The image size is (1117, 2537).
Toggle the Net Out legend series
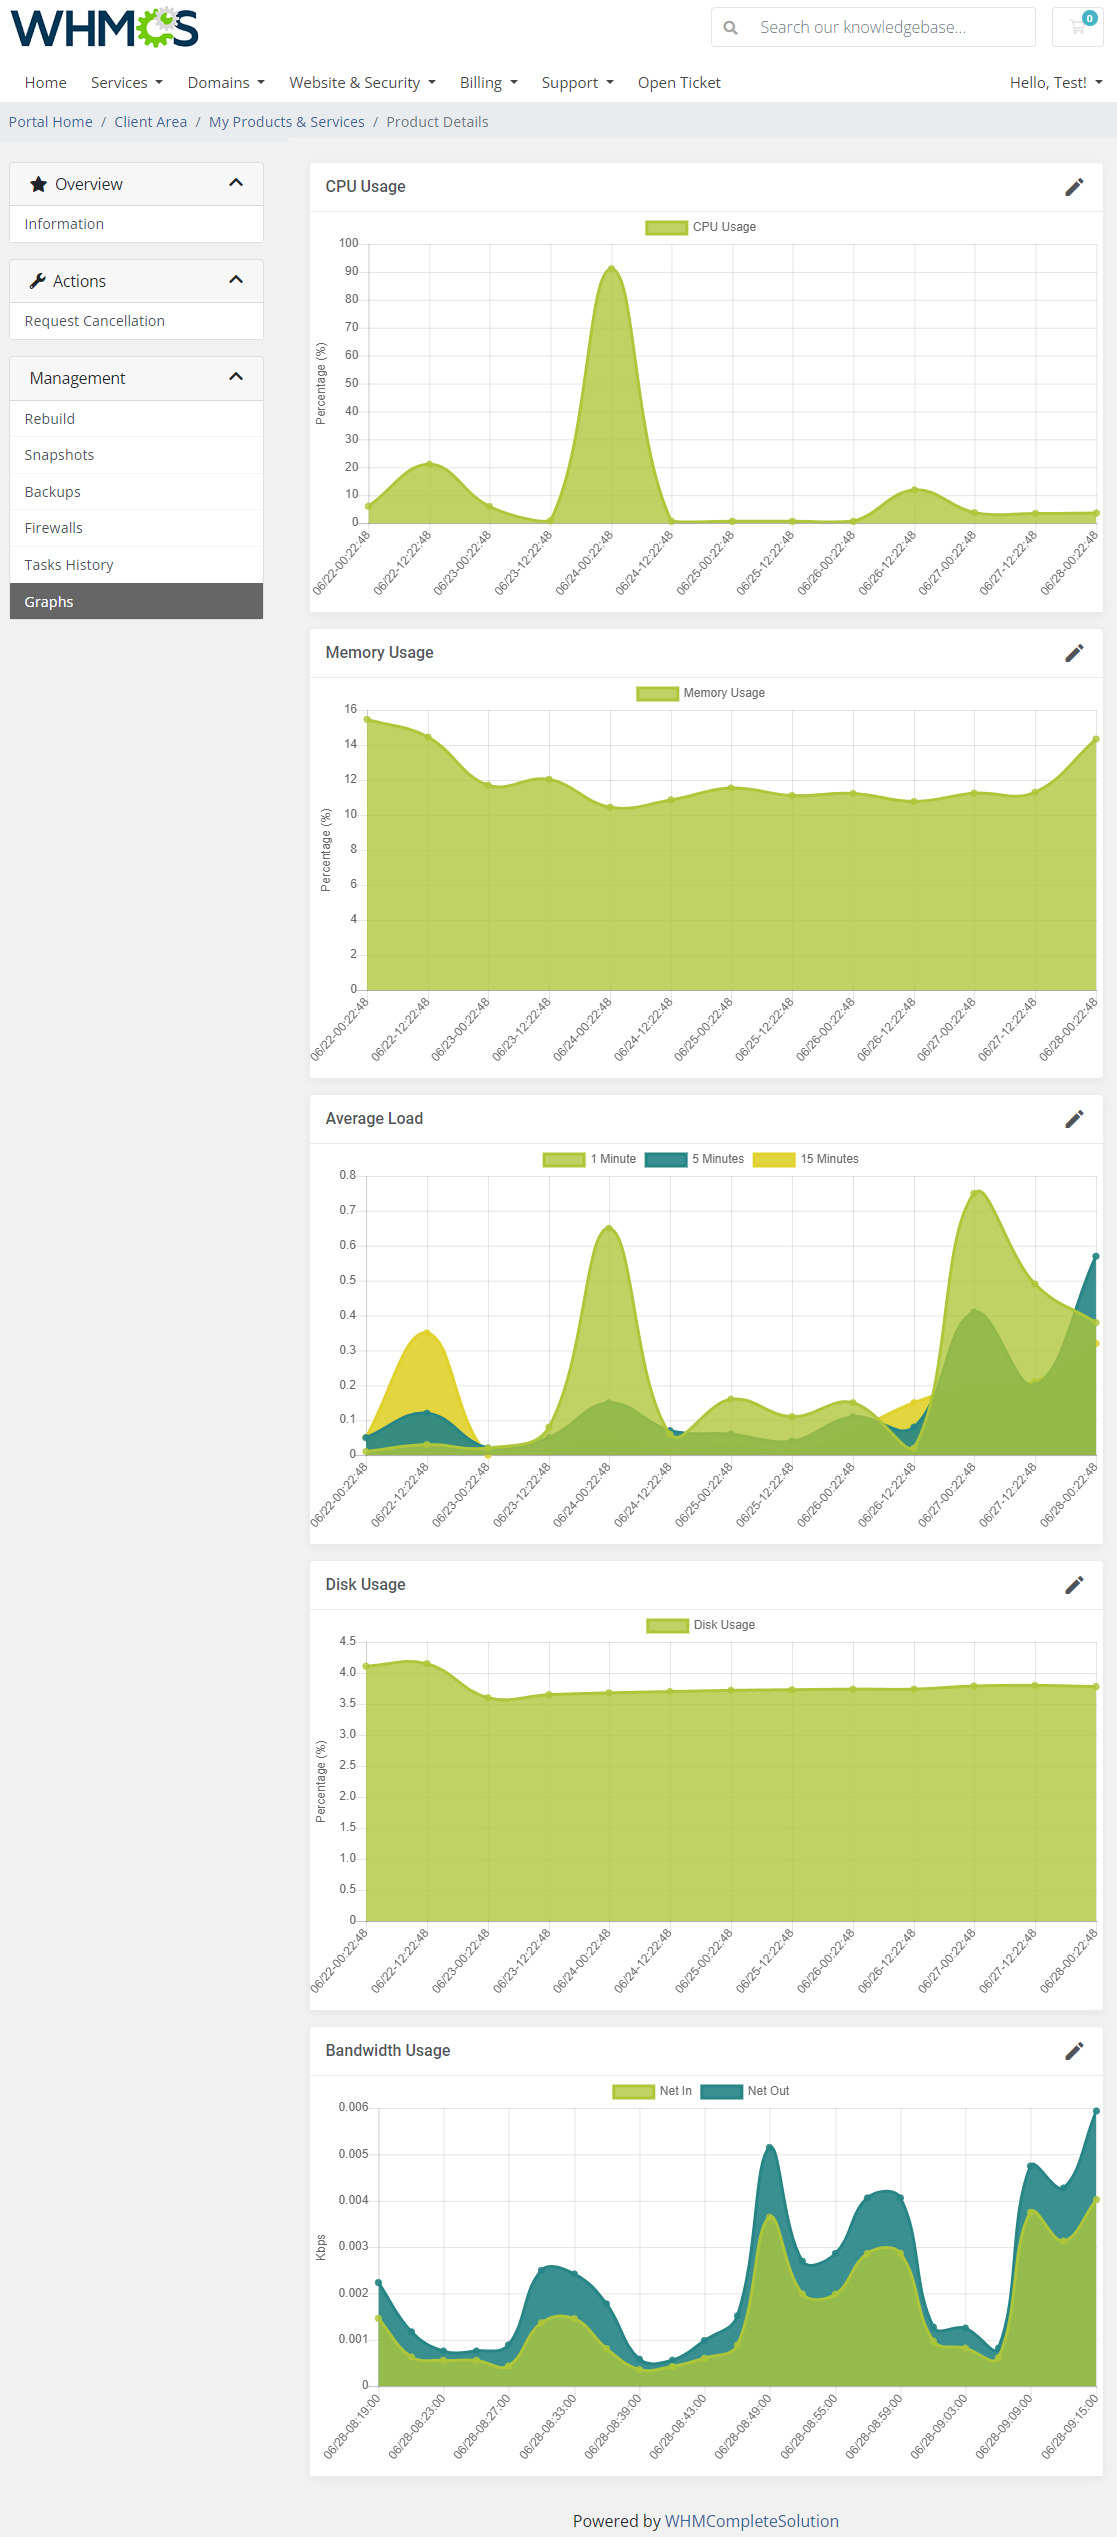point(746,2091)
